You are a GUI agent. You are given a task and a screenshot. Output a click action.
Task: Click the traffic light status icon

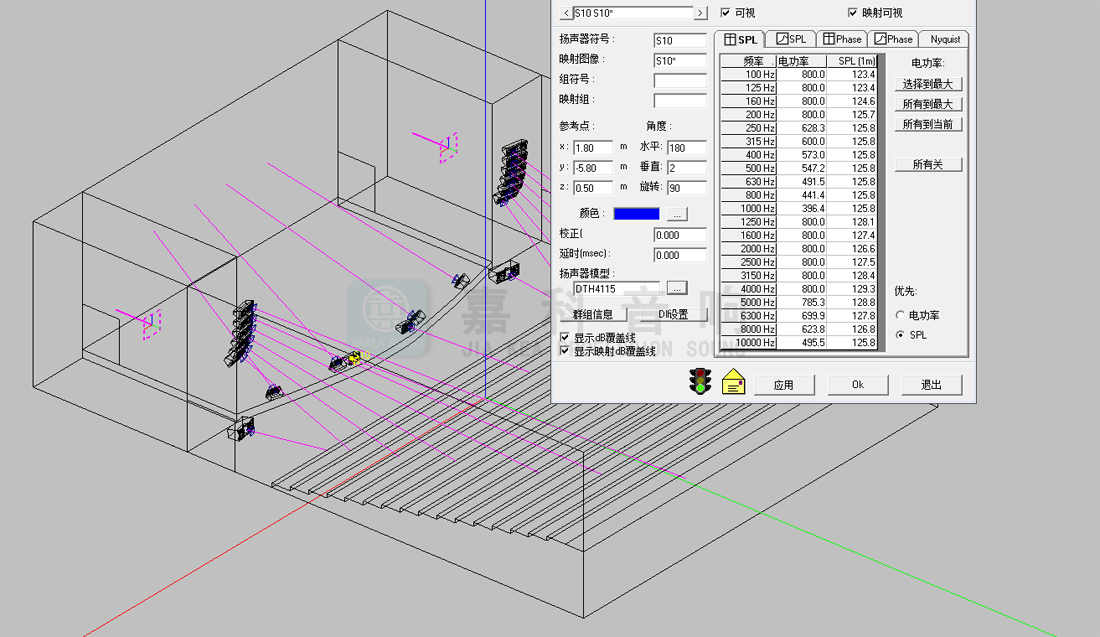click(x=702, y=382)
